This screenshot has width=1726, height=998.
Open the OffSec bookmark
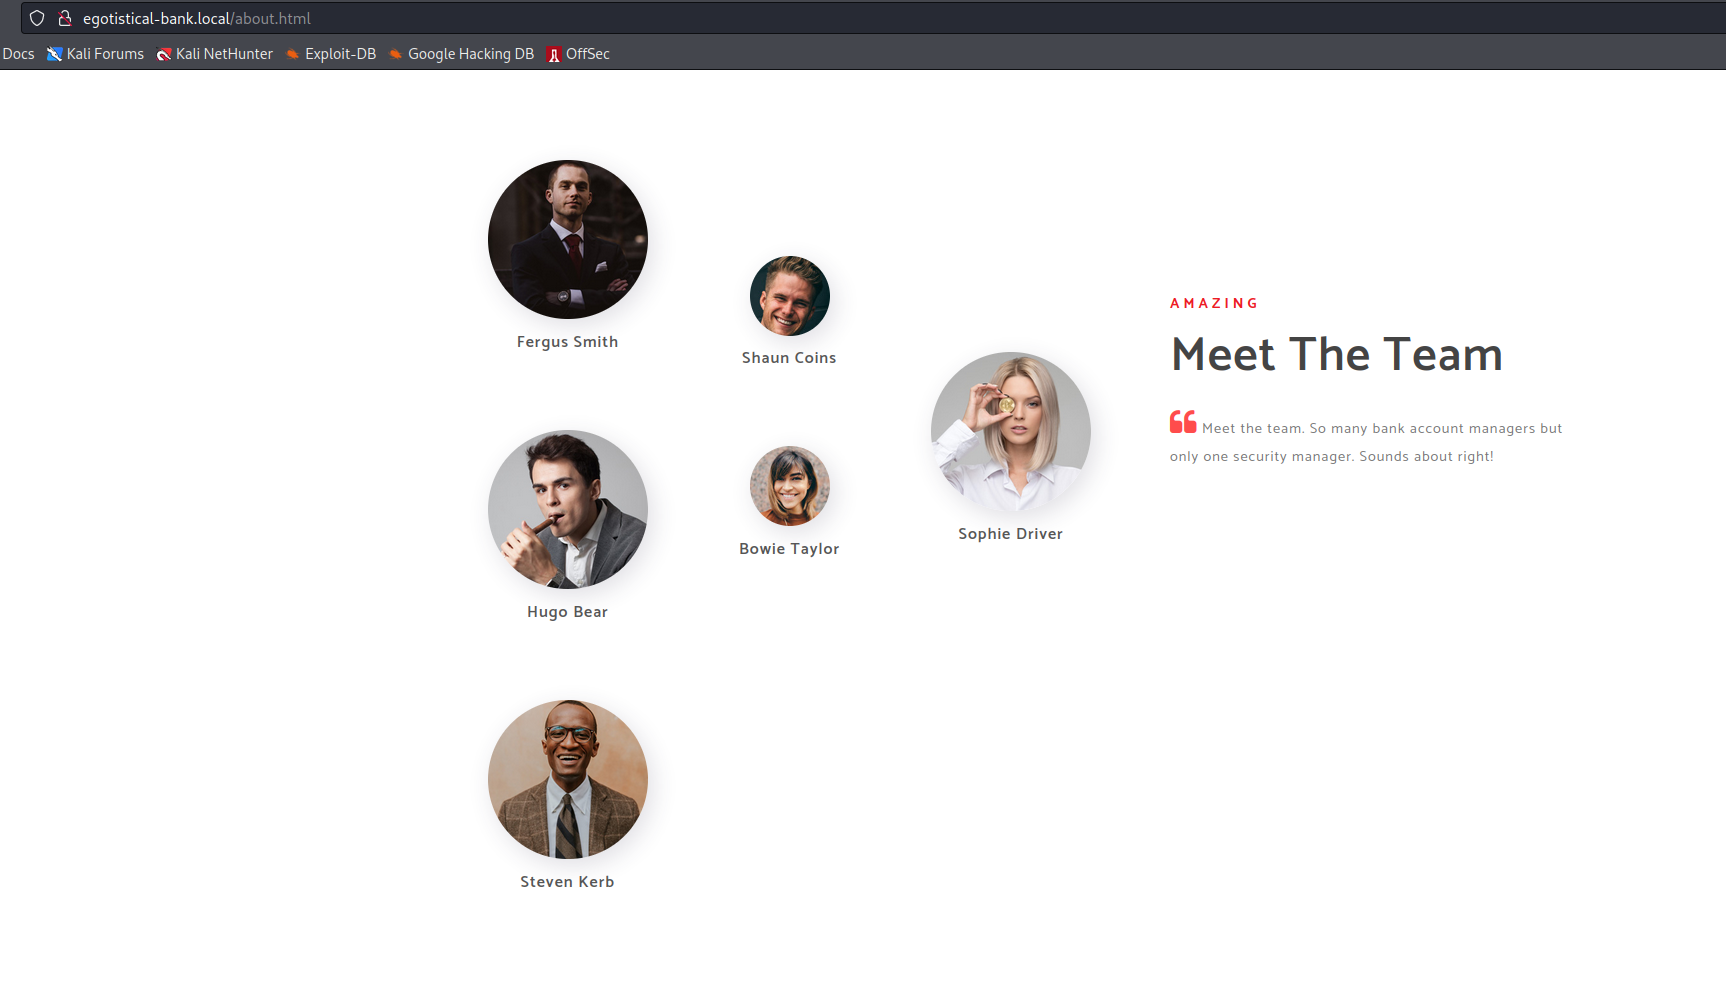578,54
